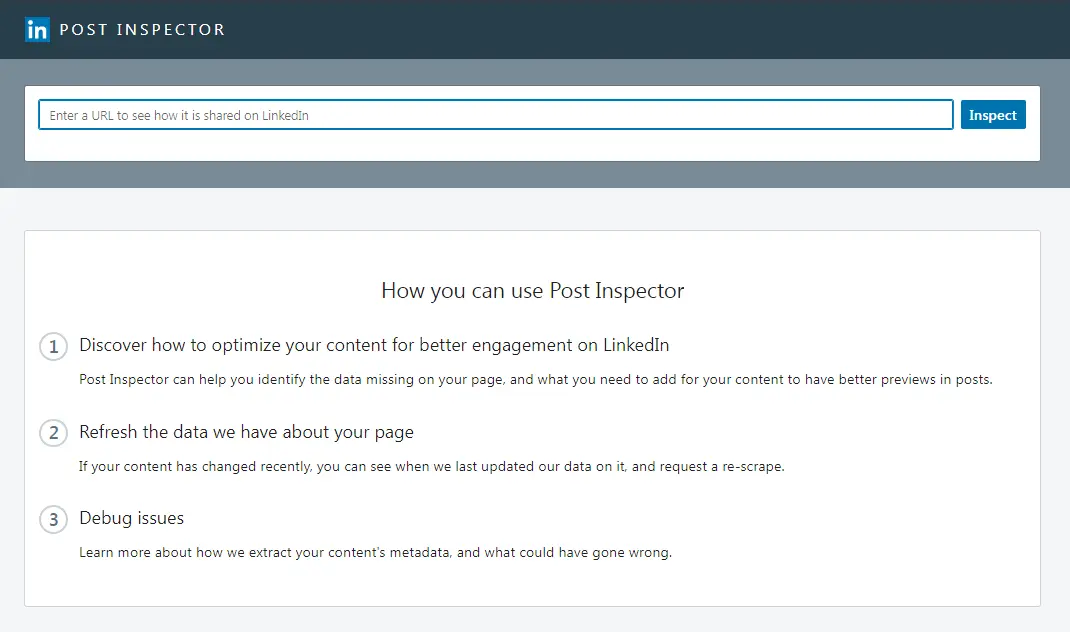Click the POST INSPECTOR header title

(x=142, y=30)
